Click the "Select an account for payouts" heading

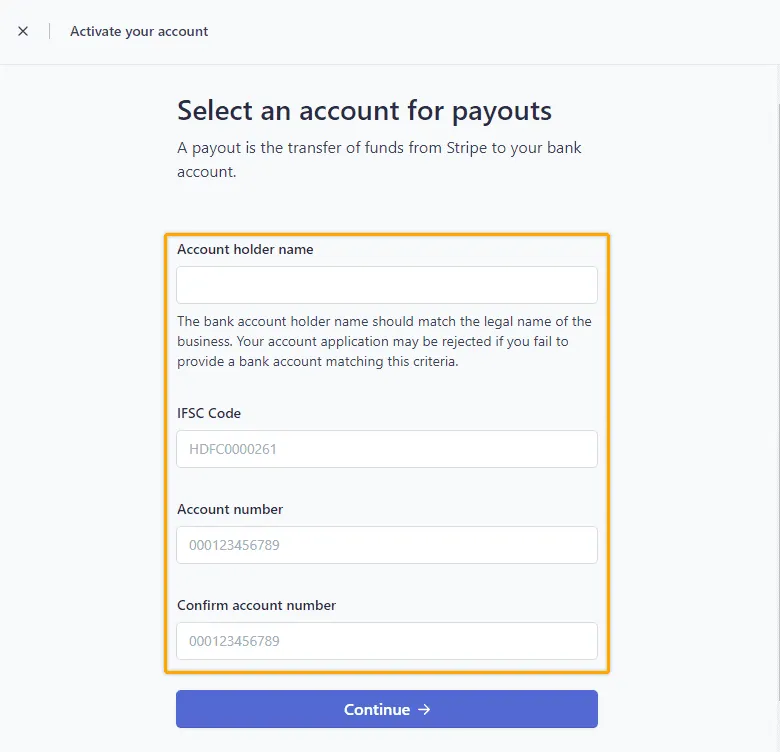pyautogui.click(x=364, y=110)
